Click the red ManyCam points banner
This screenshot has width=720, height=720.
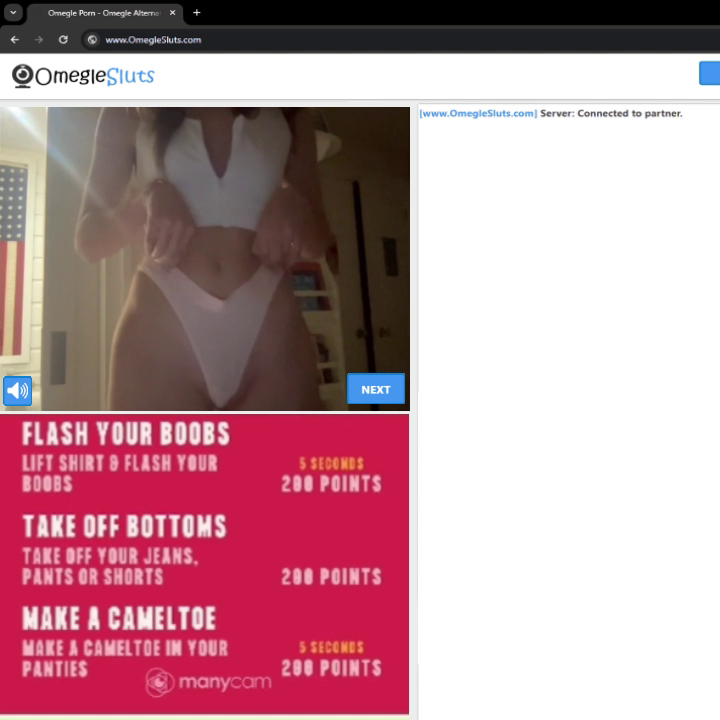pyautogui.click(x=204, y=560)
